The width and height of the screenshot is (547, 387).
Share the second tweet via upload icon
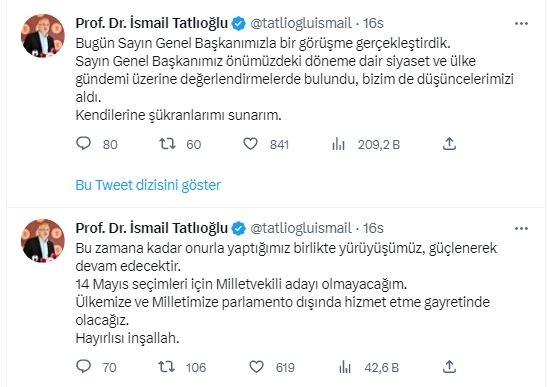[x=449, y=366]
